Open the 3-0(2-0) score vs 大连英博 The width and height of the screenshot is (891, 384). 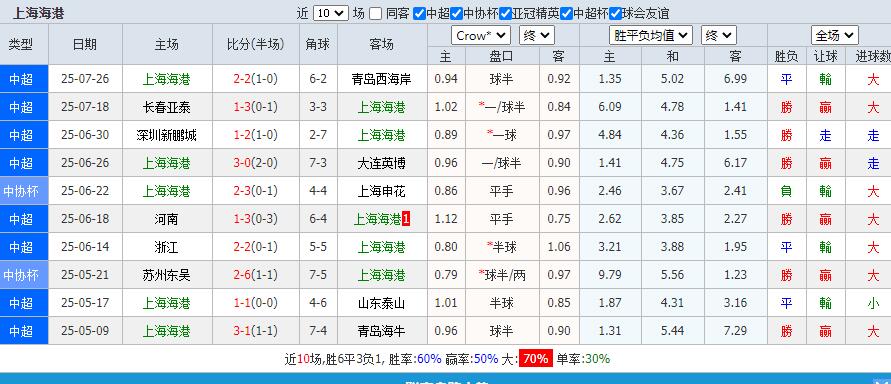256,163
